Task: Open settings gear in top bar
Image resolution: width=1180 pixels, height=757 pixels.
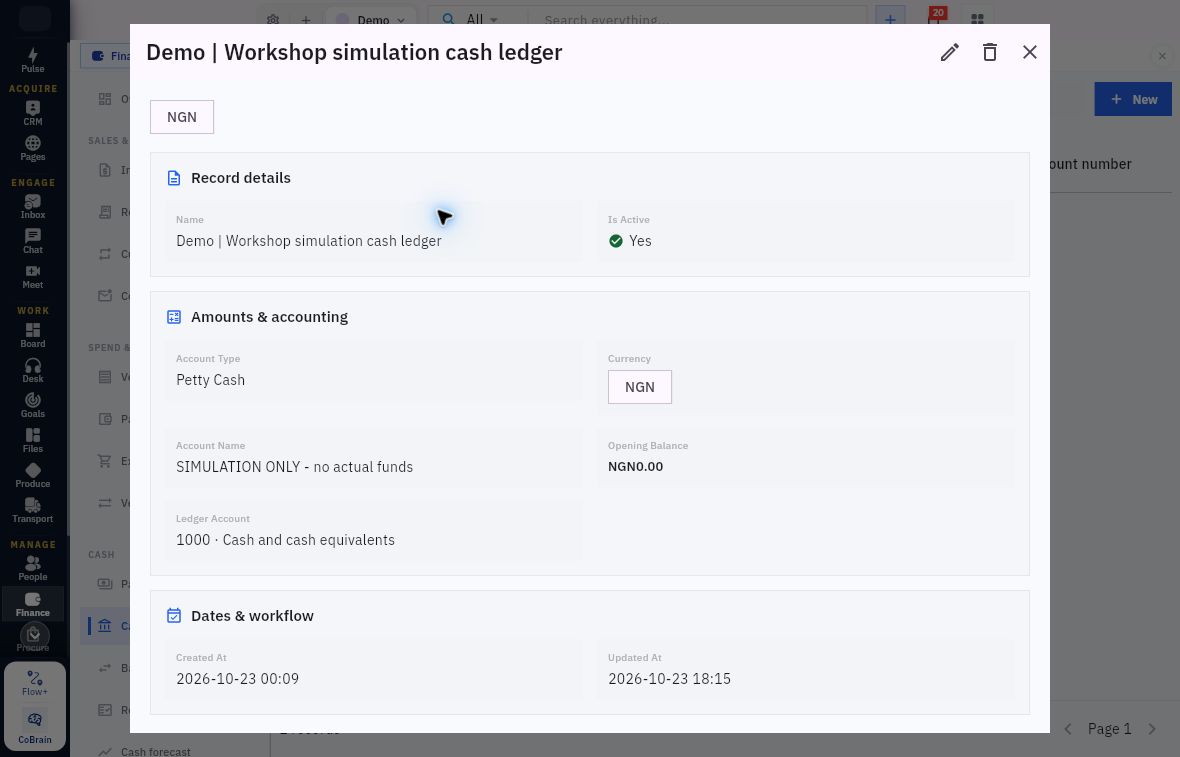Action: point(273,20)
